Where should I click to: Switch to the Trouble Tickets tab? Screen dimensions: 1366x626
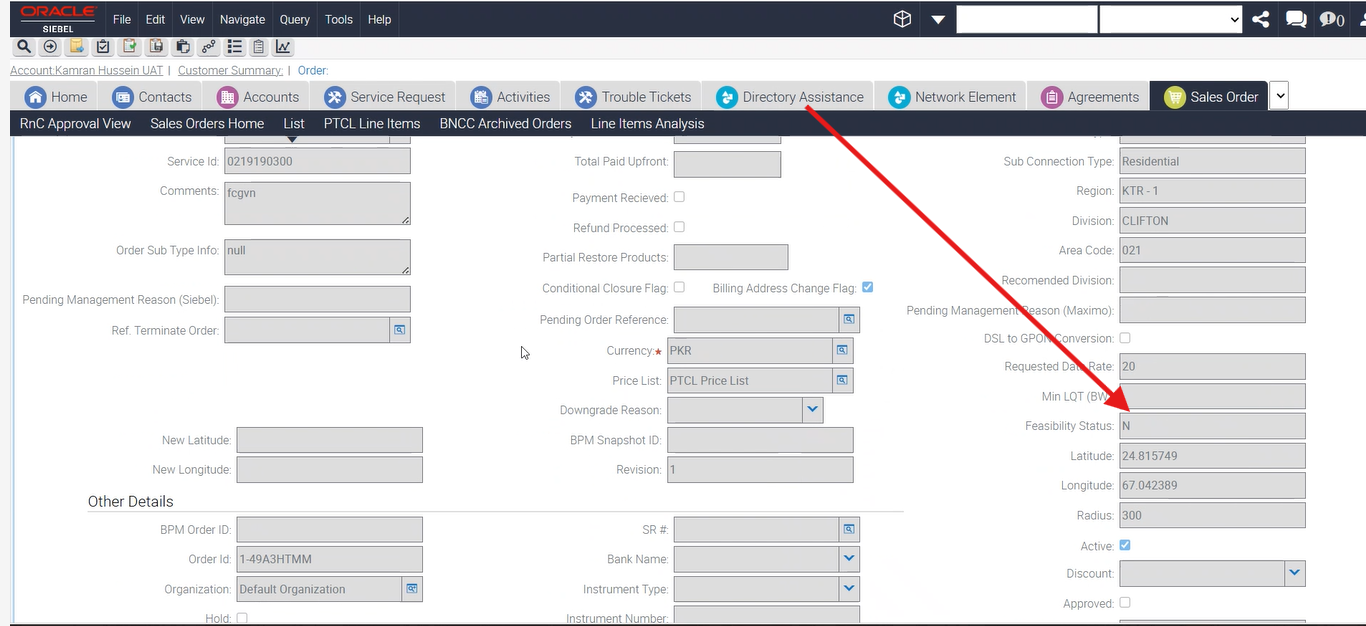point(634,97)
